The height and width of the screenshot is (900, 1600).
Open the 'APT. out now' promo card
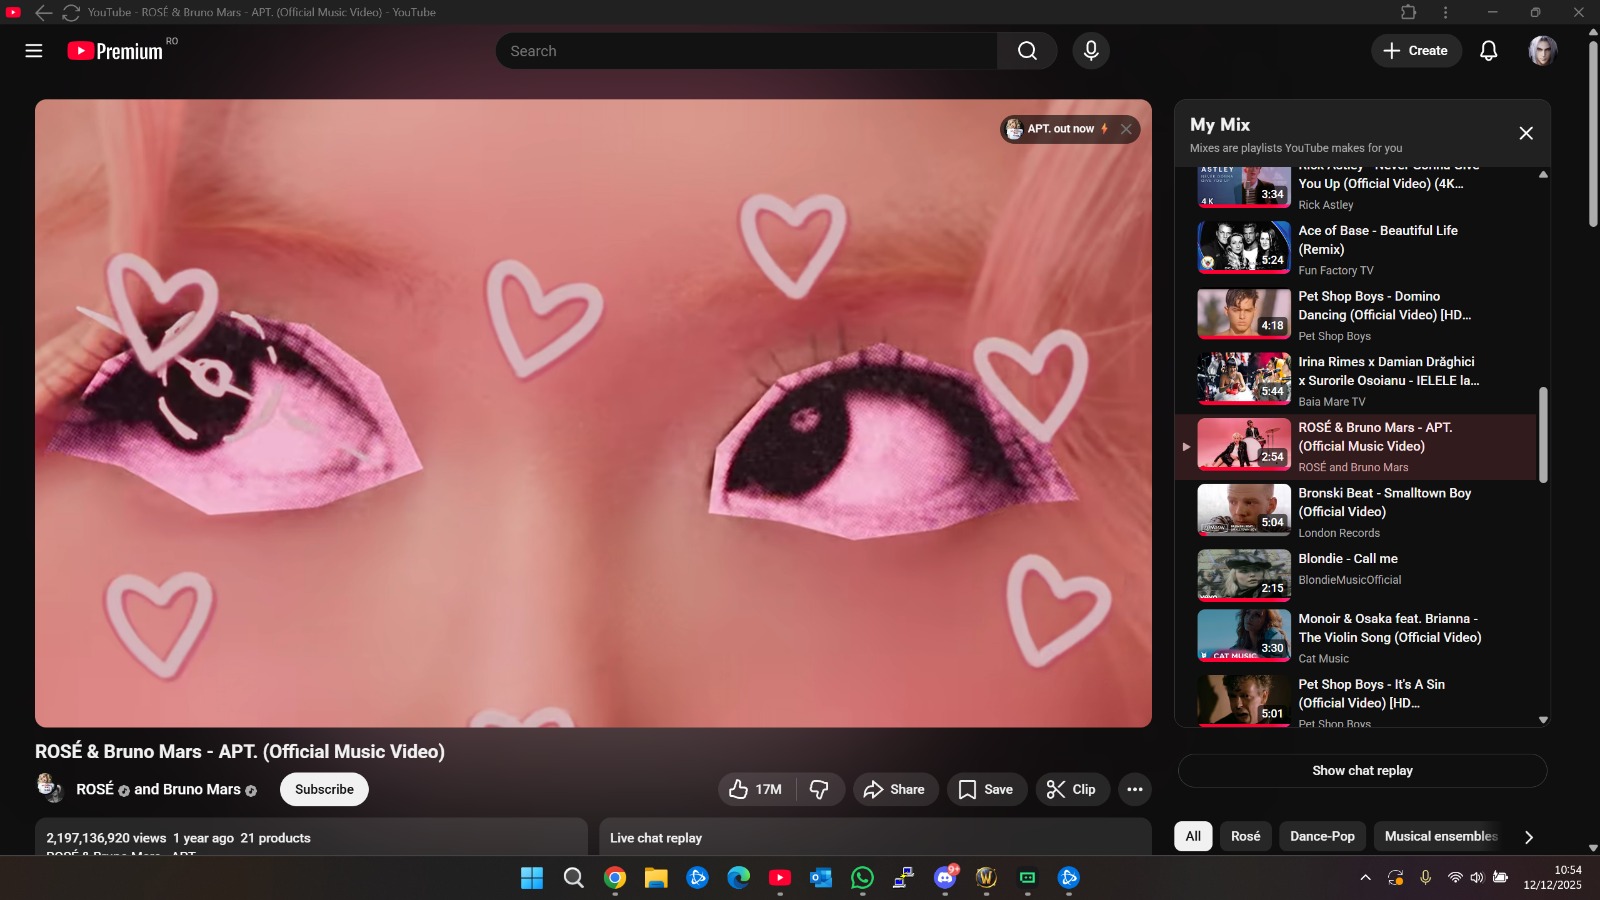(x=1060, y=129)
